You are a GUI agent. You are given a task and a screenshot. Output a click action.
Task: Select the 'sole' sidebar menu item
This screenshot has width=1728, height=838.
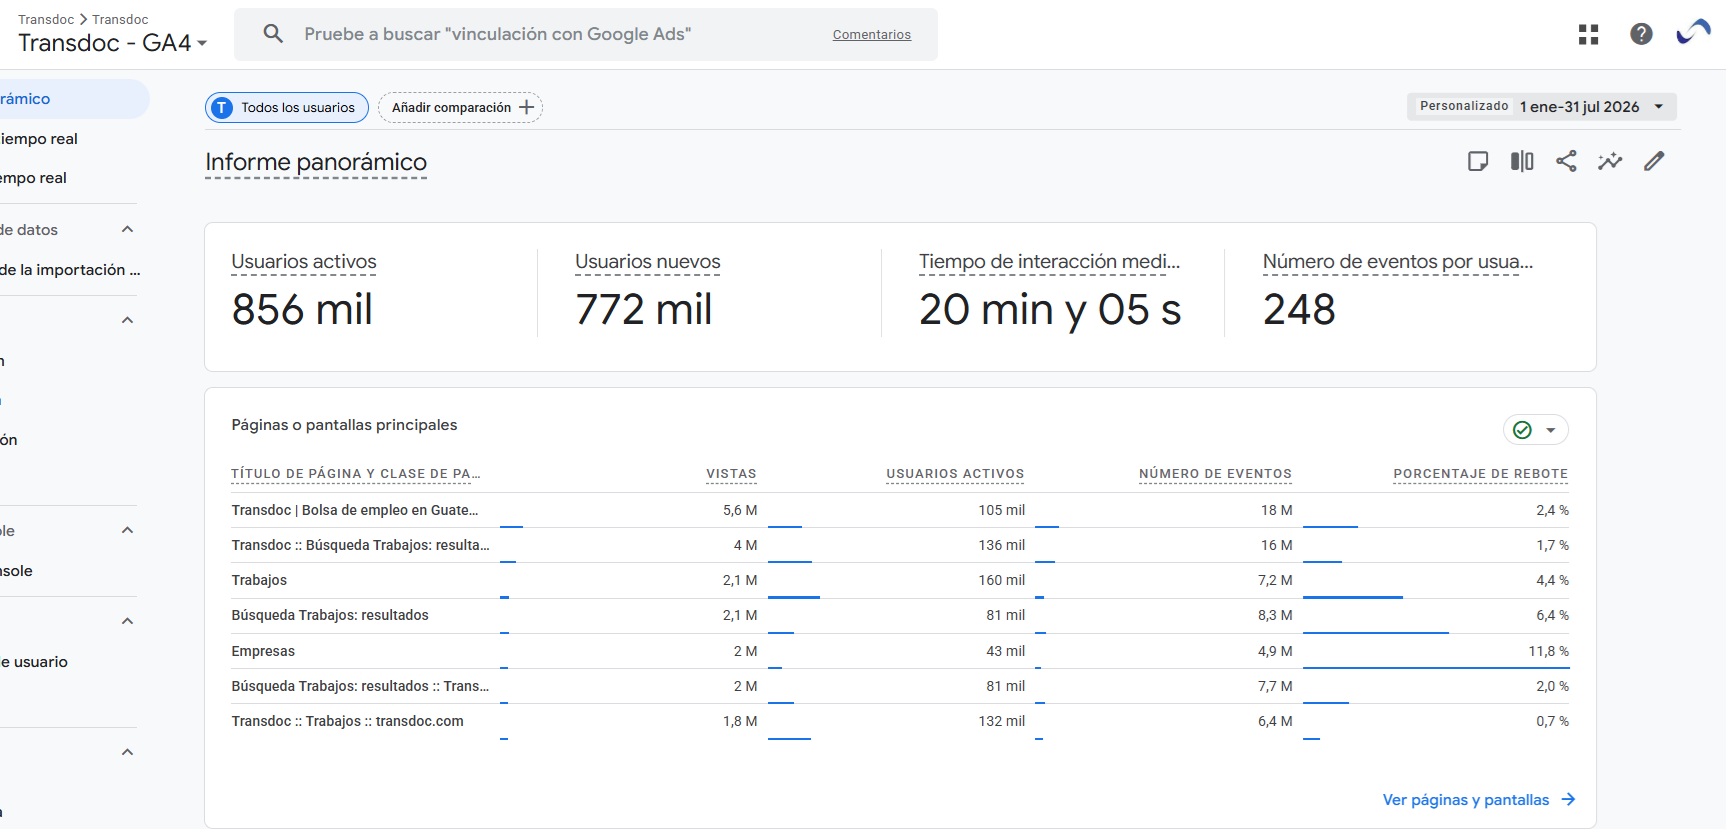pos(17,571)
